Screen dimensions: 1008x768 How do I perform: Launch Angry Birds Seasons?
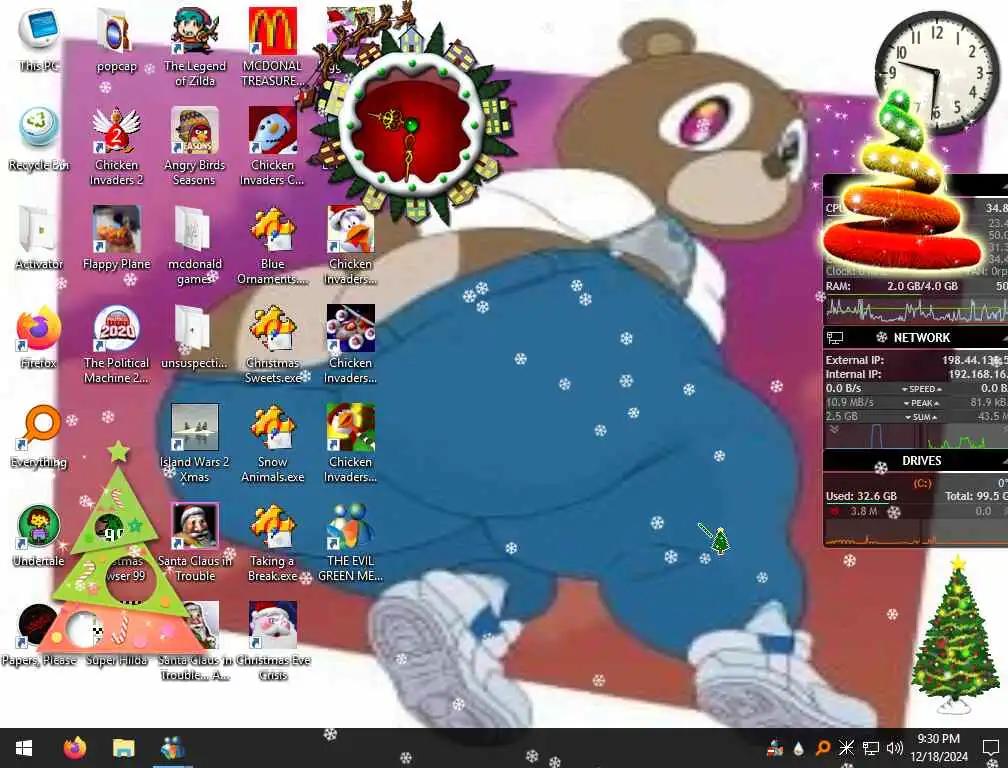click(194, 147)
